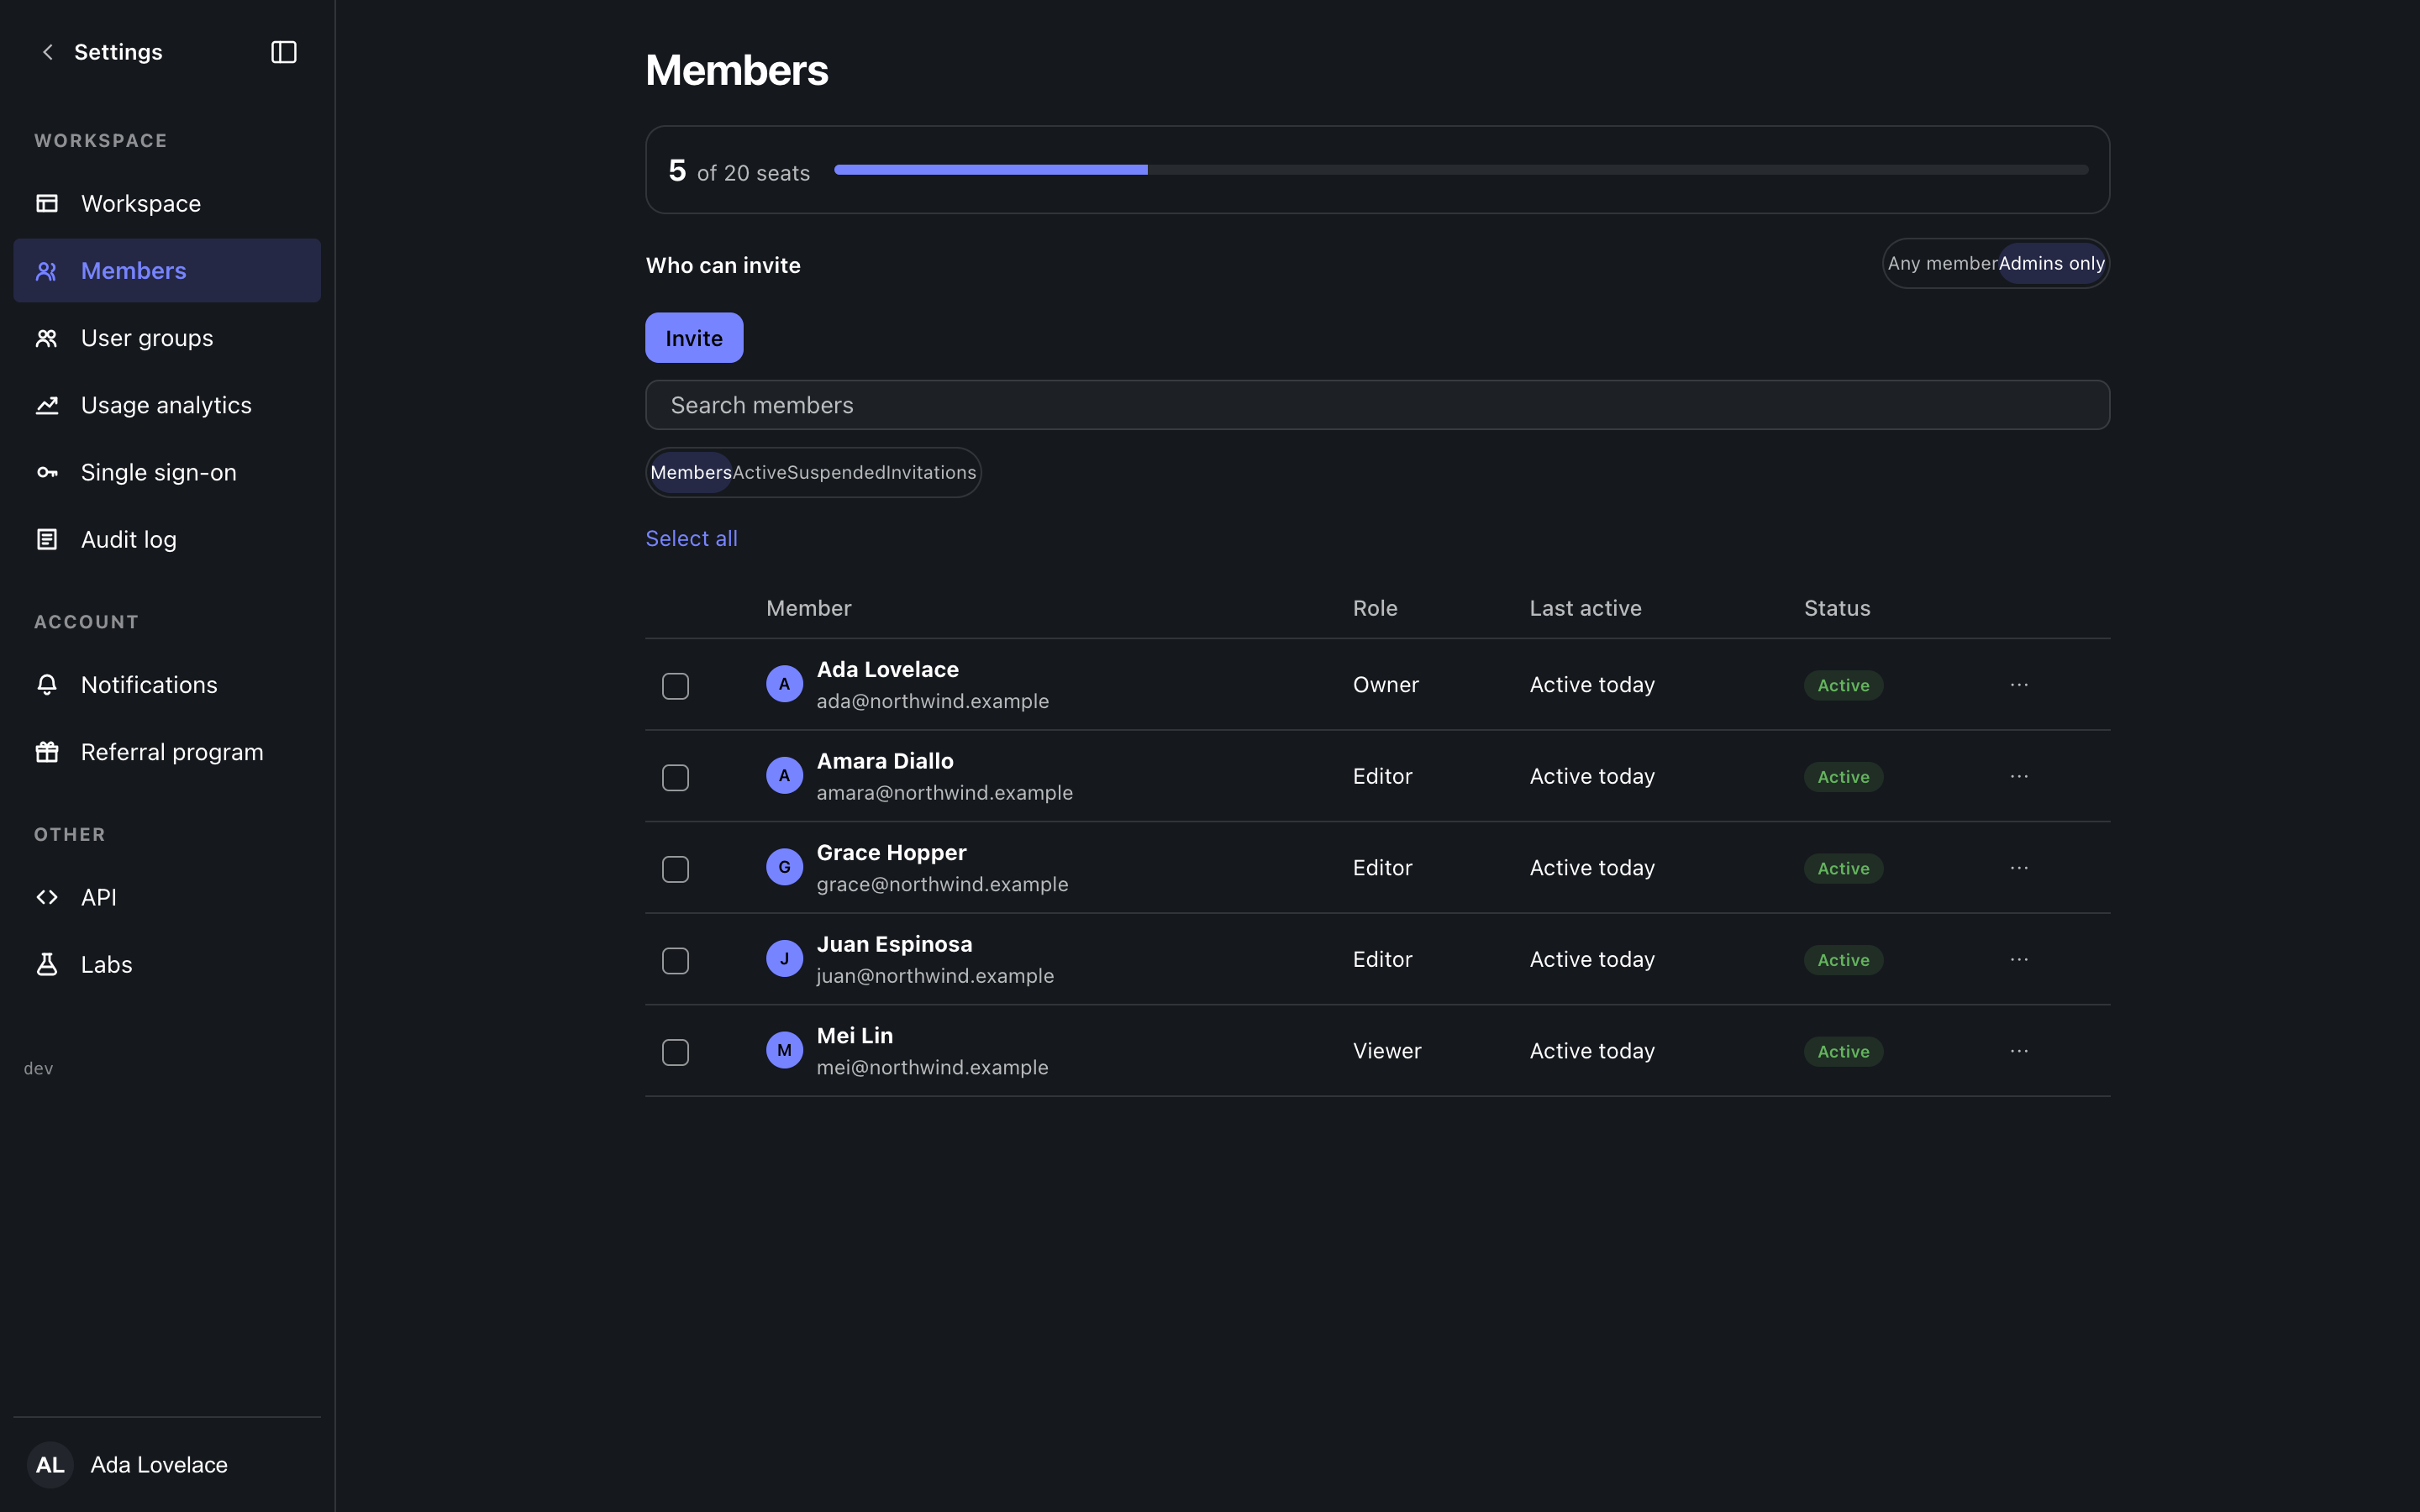Select Grace Hopper's row checkbox
Image resolution: width=2420 pixels, height=1512 pixels.
[x=675, y=869]
